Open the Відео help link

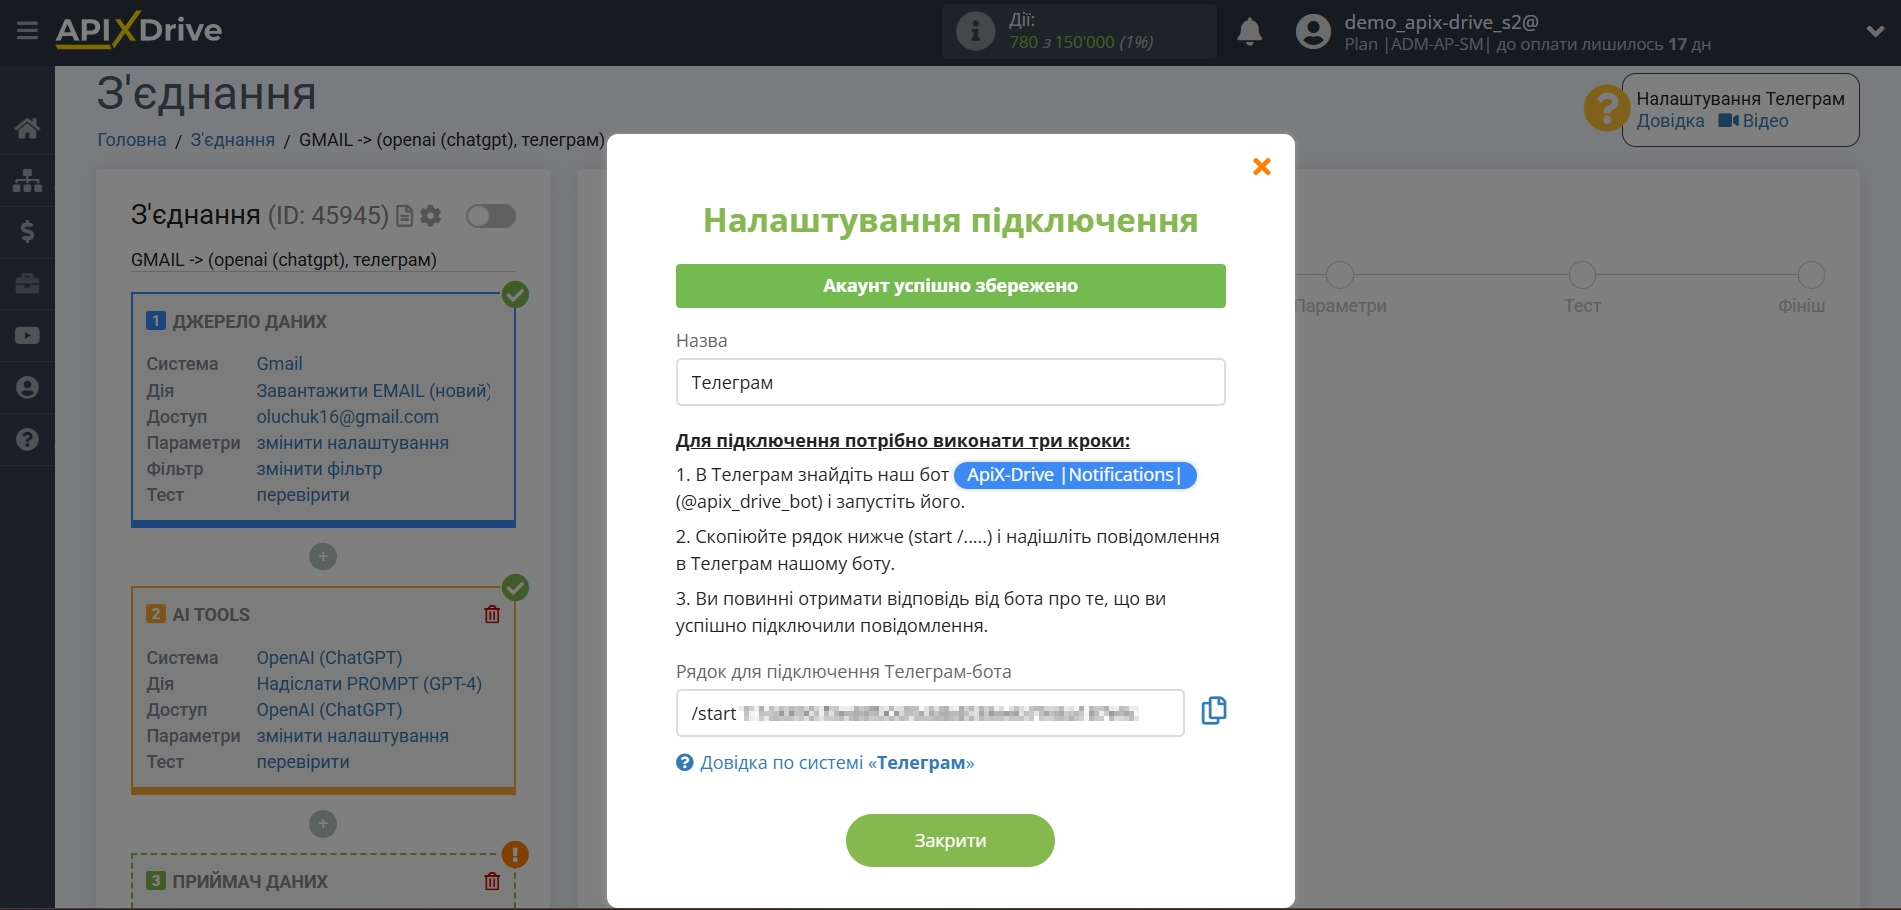pos(1754,121)
